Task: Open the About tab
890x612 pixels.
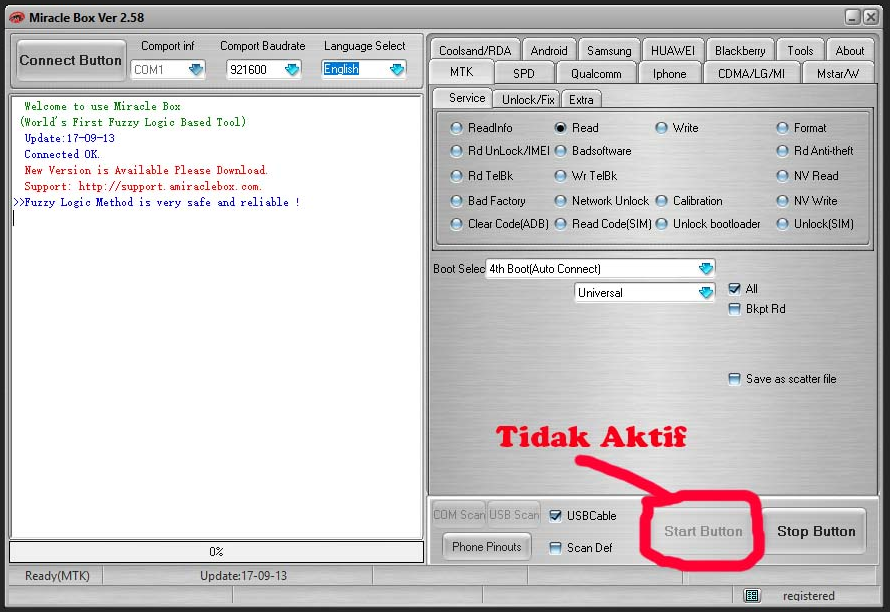Action: (x=850, y=51)
